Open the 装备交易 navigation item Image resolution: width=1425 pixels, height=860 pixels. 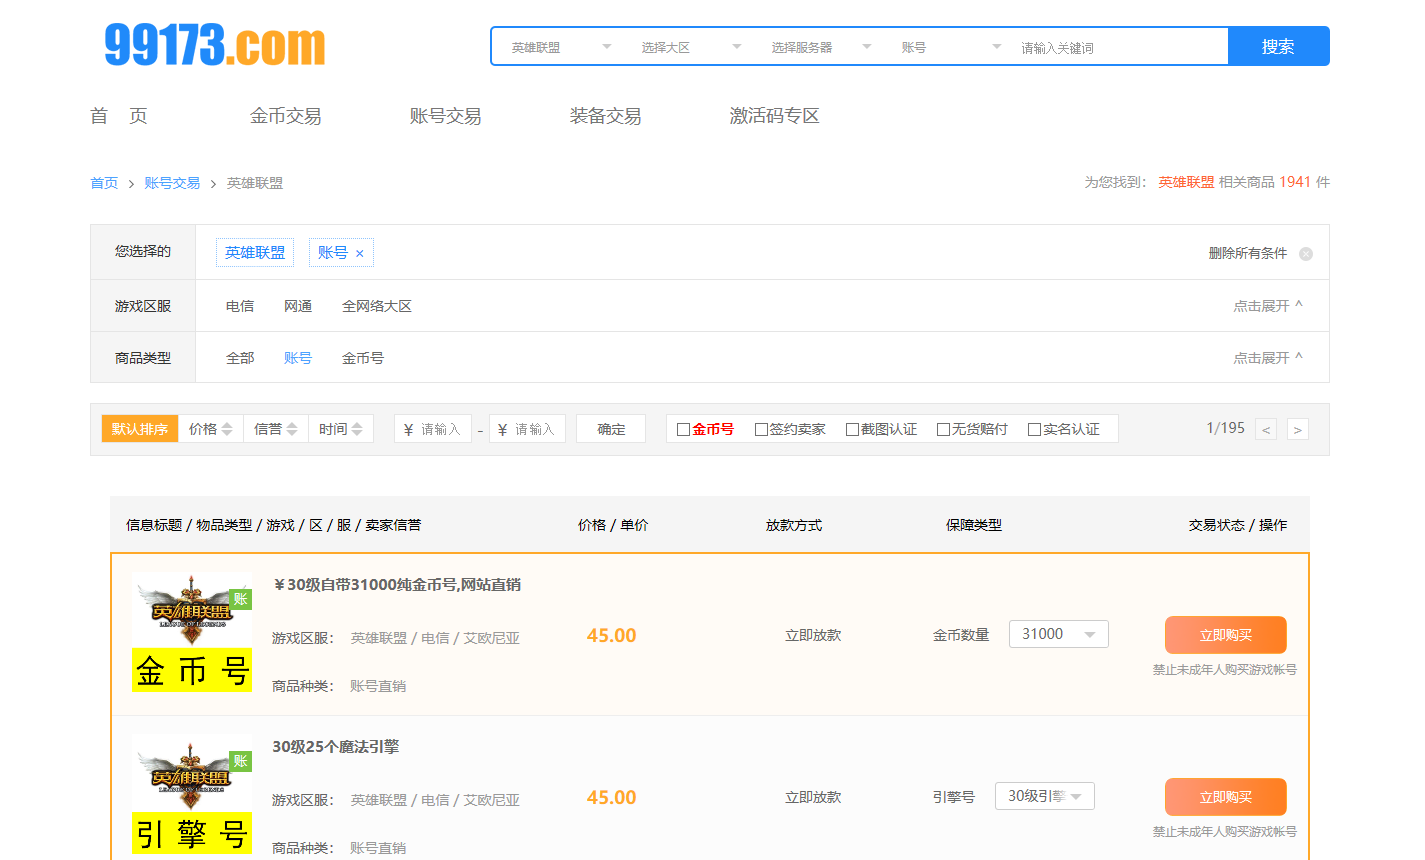coord(606,116)
